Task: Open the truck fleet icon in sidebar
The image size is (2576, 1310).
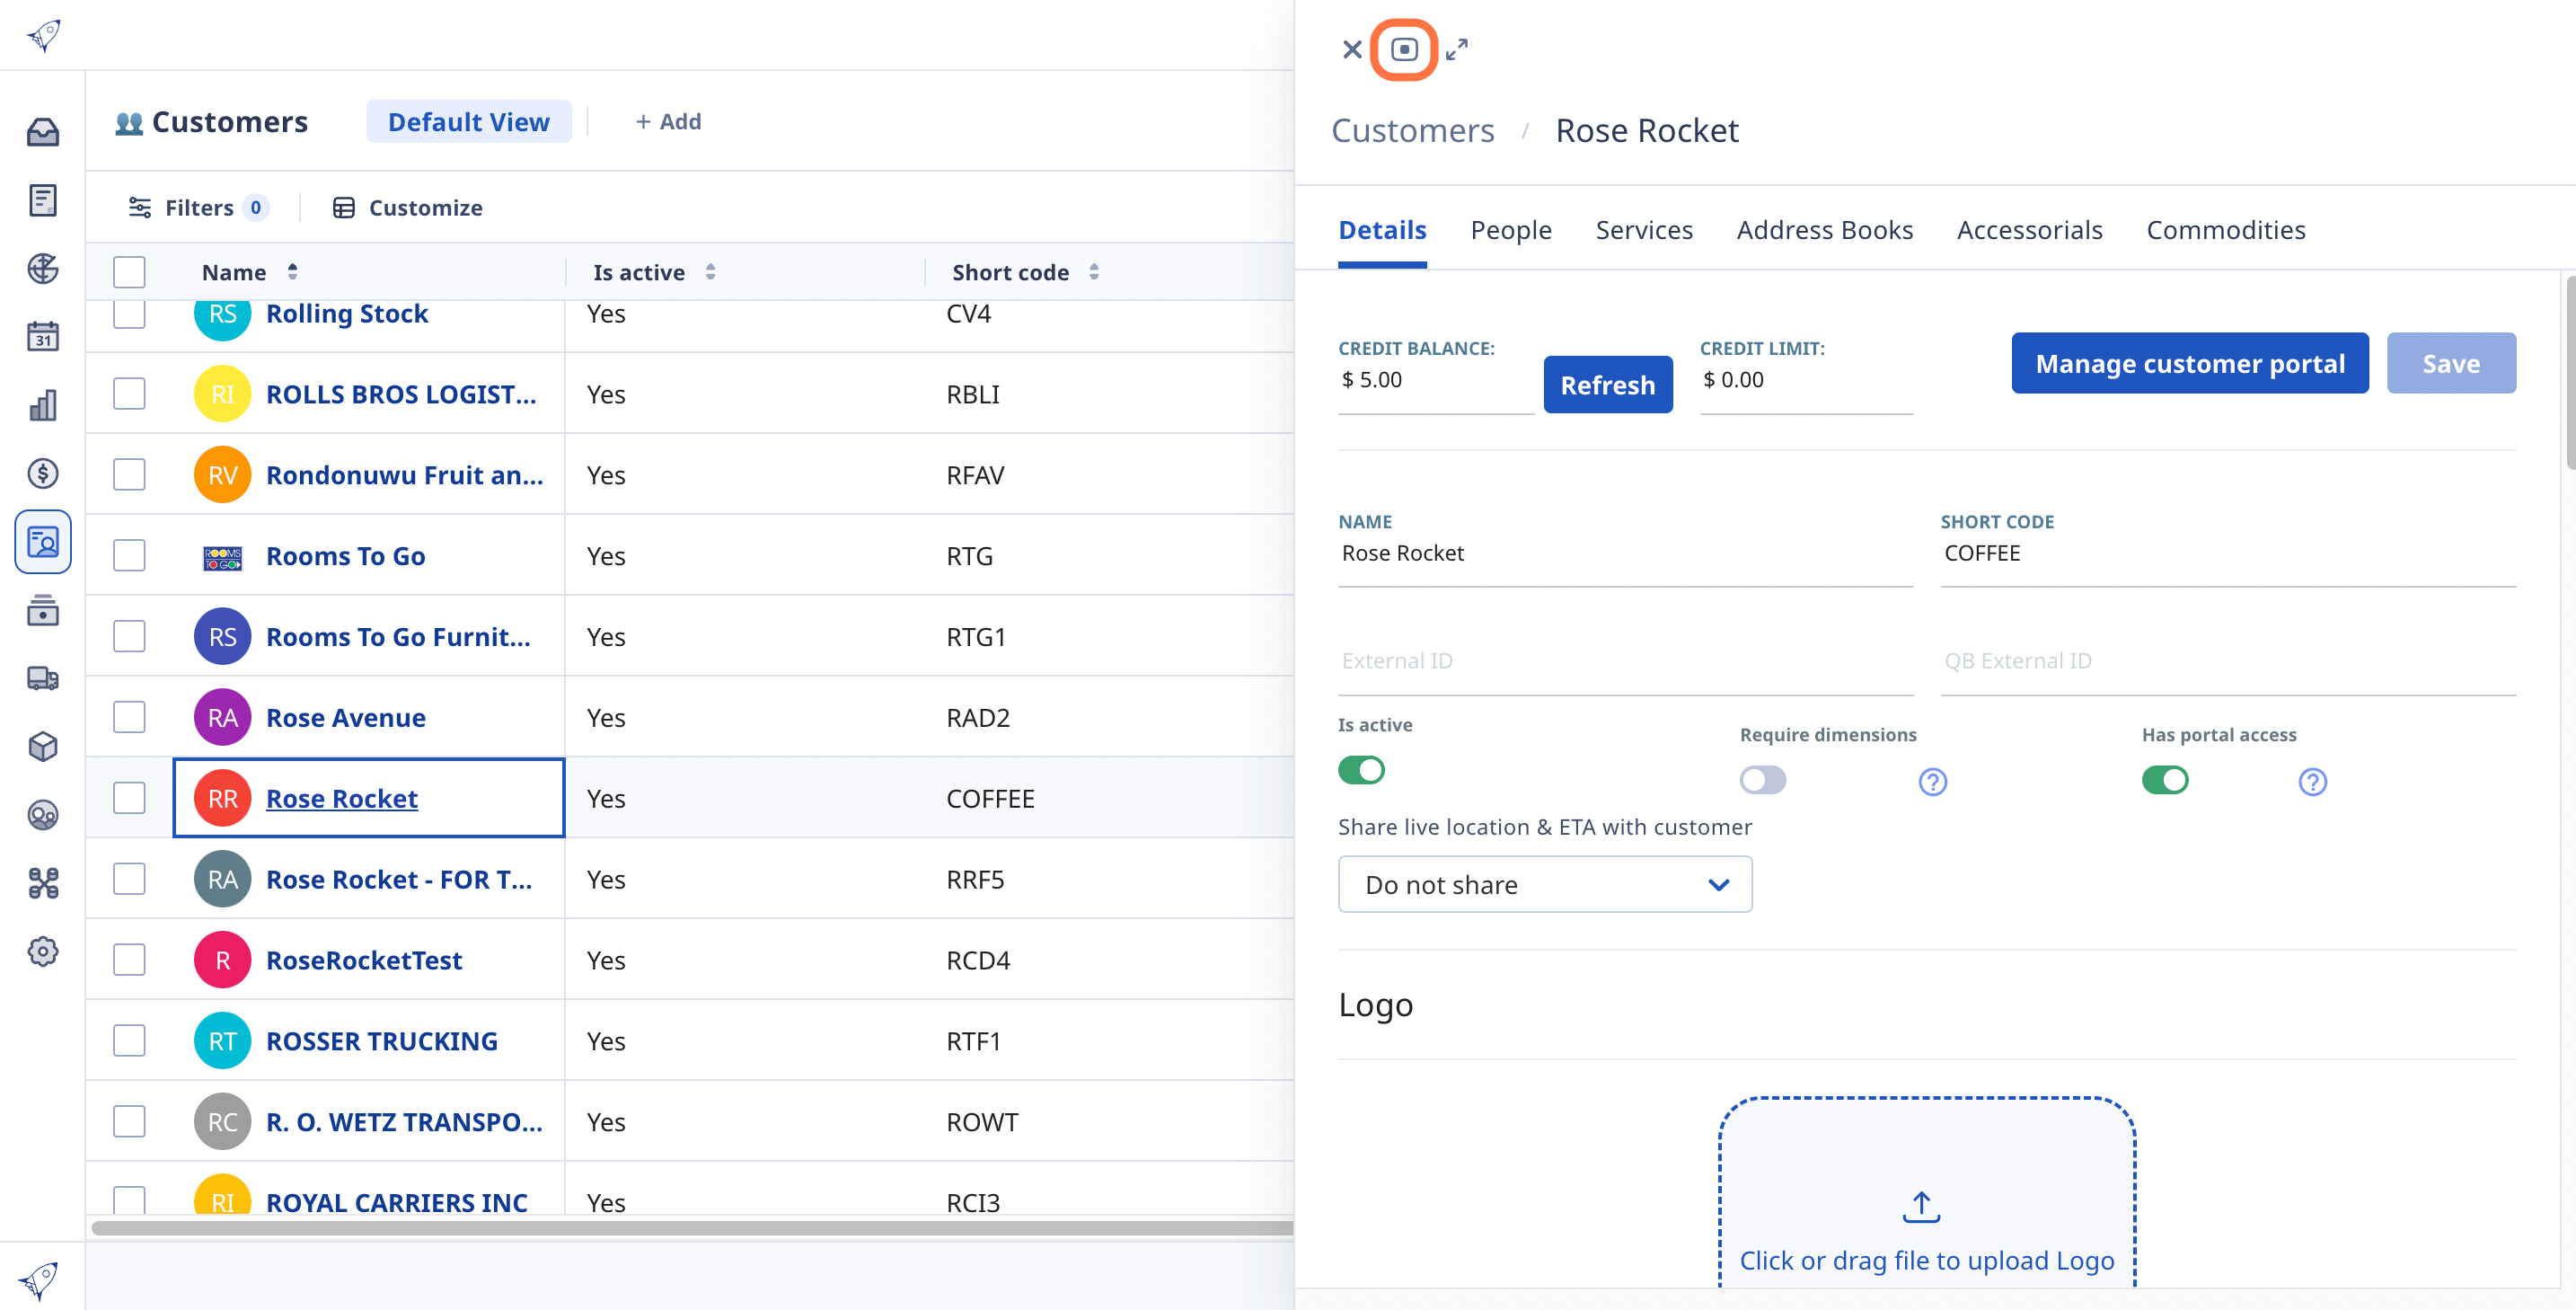Action: point(43,679)
